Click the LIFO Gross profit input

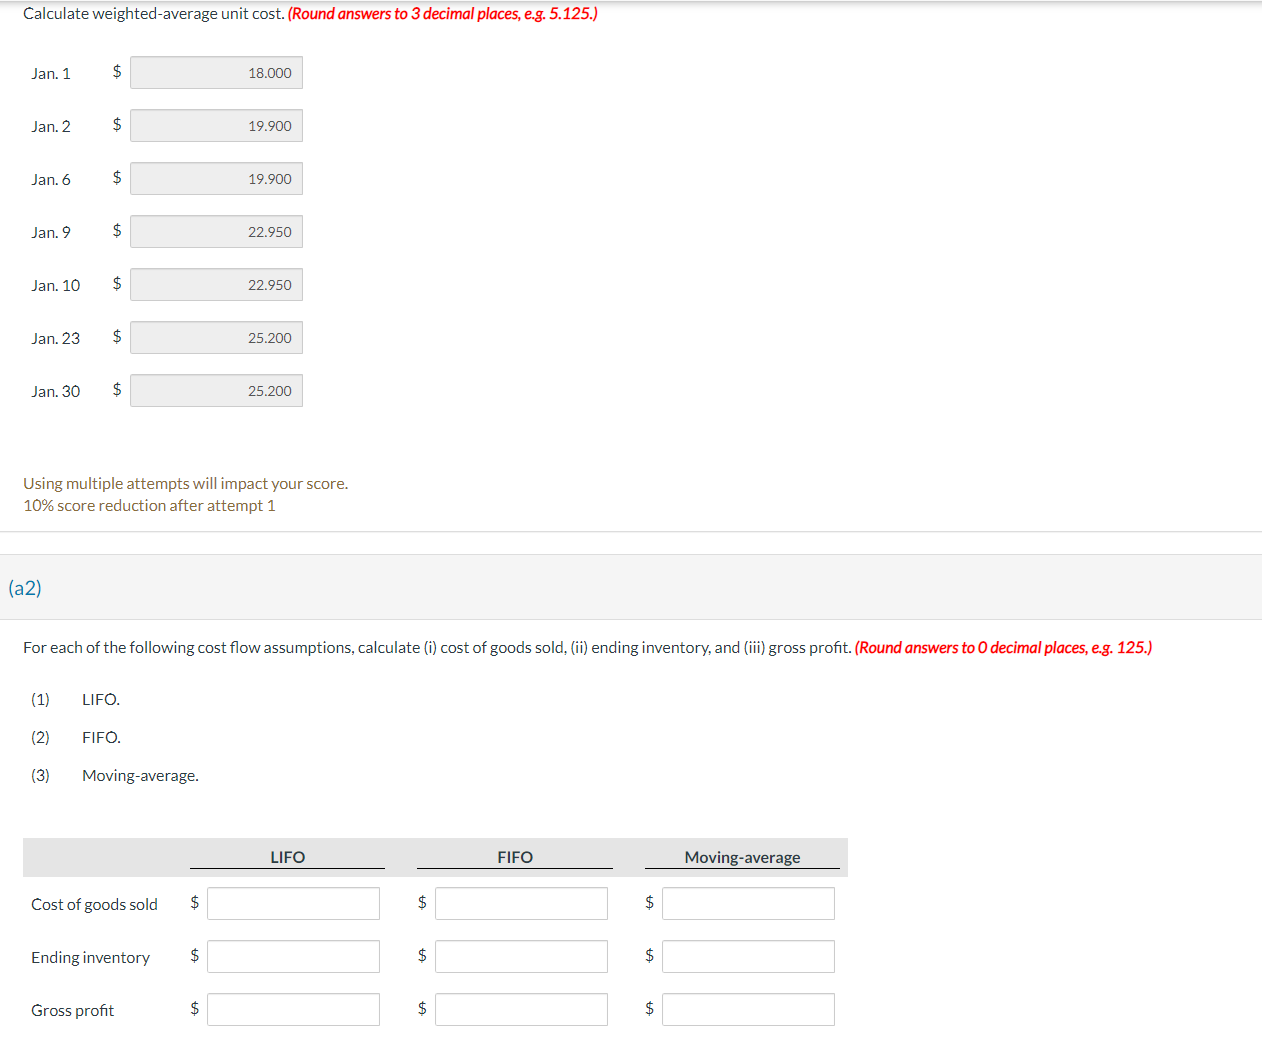293,1009
